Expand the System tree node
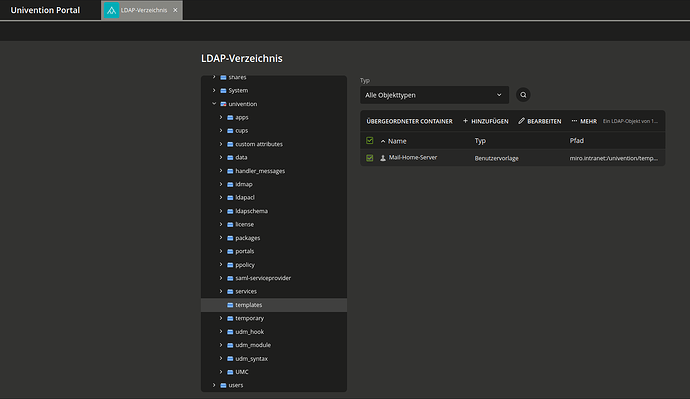 (x=214, y=91)
